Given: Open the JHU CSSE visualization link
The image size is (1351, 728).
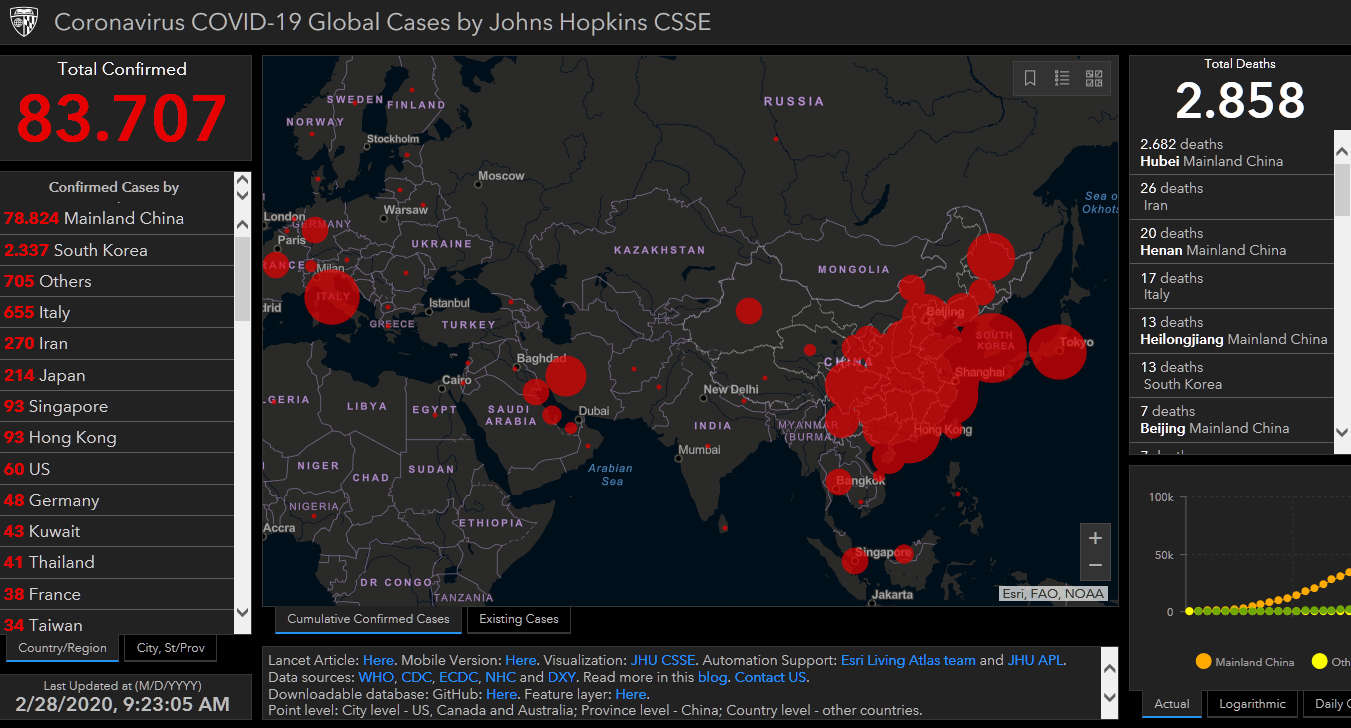Looking at the screenshot, I should click(x=662, y=660).
